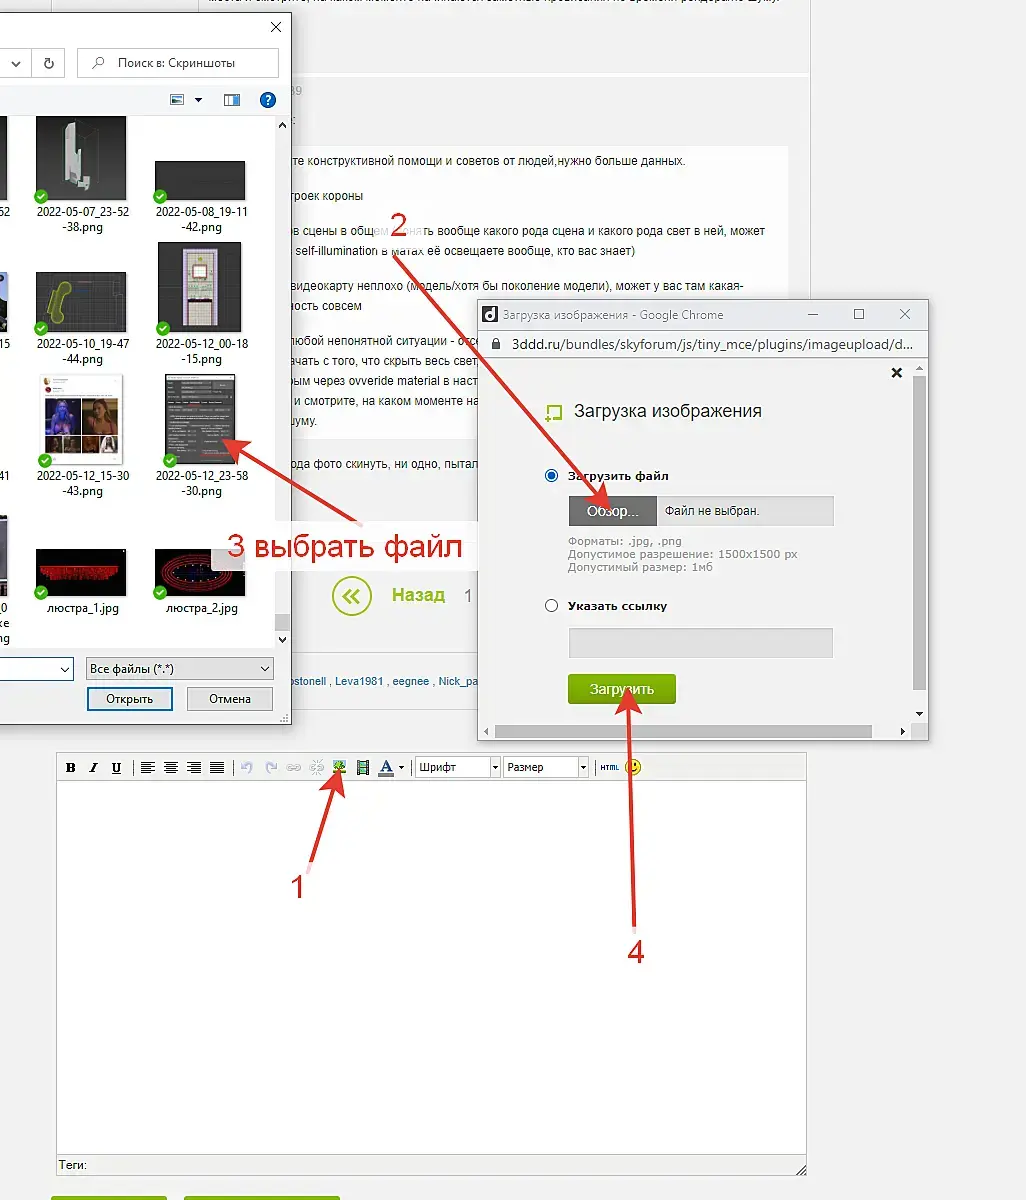Click the insert link chain icon
This screenshot has height=1200, width=1026.
tap(294, 768)
